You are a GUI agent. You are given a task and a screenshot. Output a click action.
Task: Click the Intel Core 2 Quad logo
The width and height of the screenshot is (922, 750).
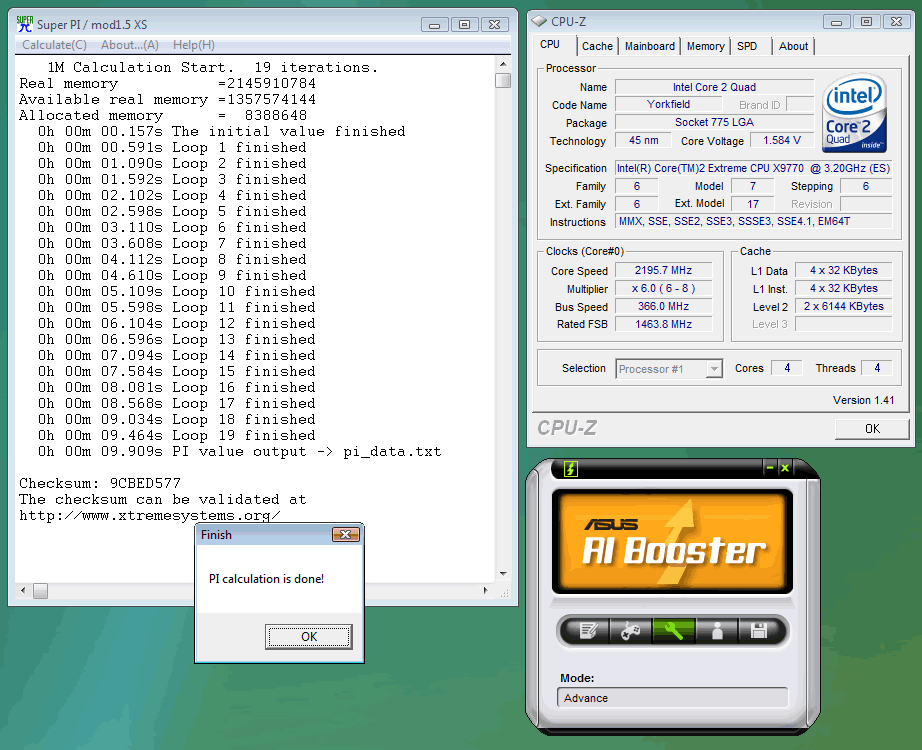pyautogui.click(x=854, y=113)
